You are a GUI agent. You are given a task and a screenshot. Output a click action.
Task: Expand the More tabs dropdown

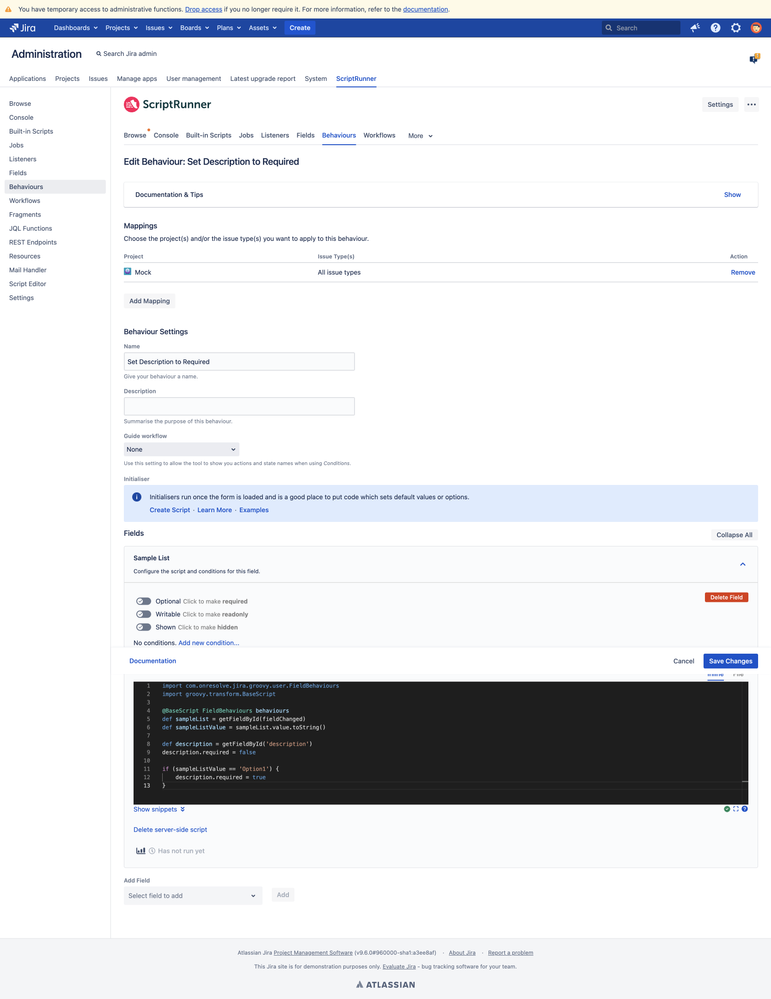(421, 136)
